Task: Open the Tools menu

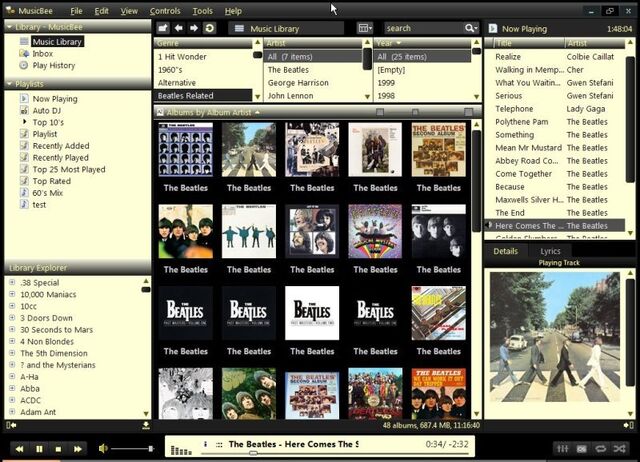Action: pos(202,11)
